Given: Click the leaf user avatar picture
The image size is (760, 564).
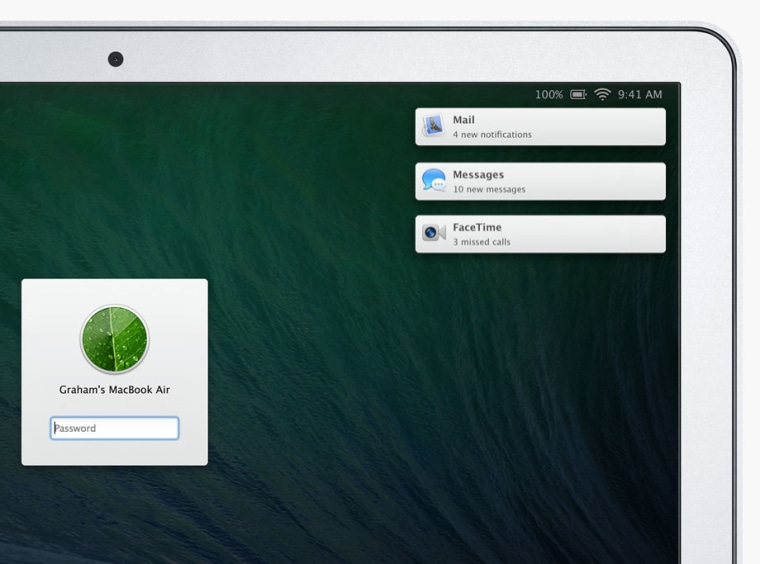Looking at the screenshot, I should tap(114, 339).
